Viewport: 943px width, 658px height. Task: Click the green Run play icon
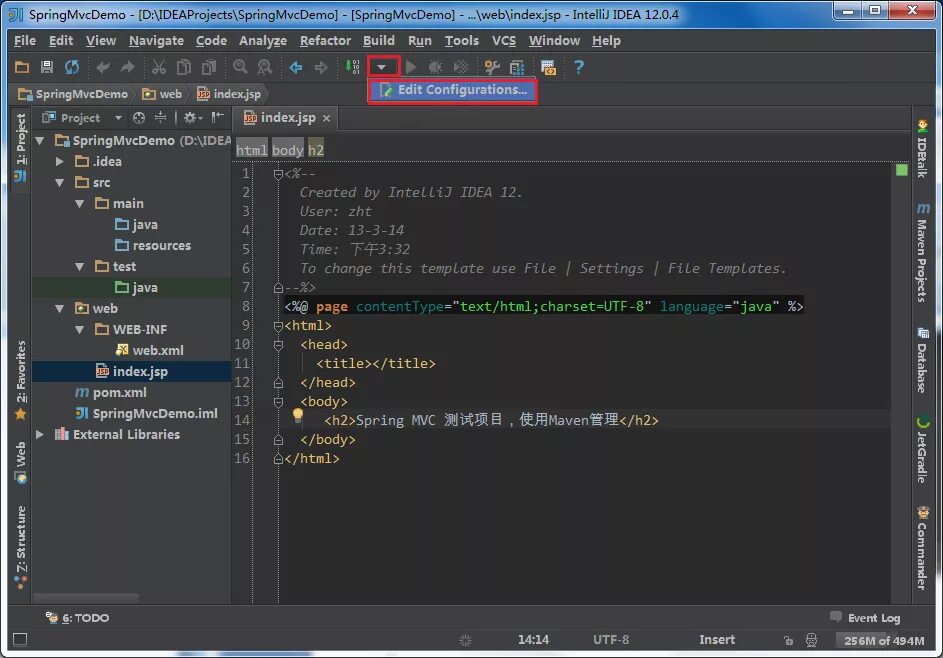pos(411,67)
